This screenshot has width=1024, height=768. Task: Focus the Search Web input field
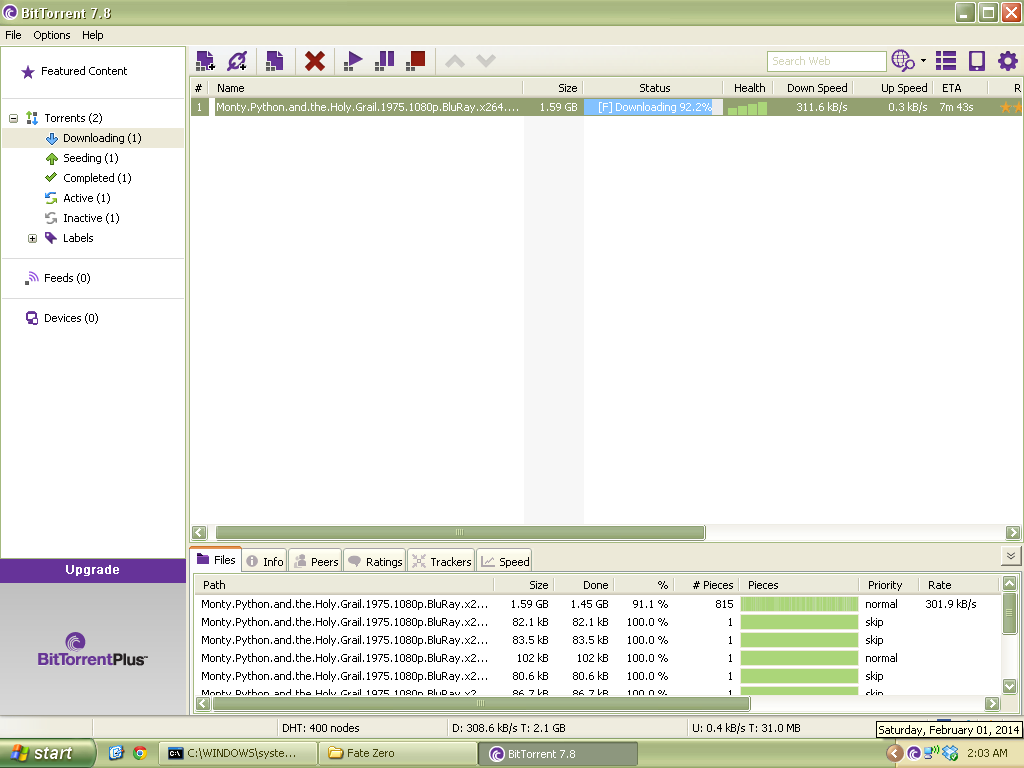point(826,61)
